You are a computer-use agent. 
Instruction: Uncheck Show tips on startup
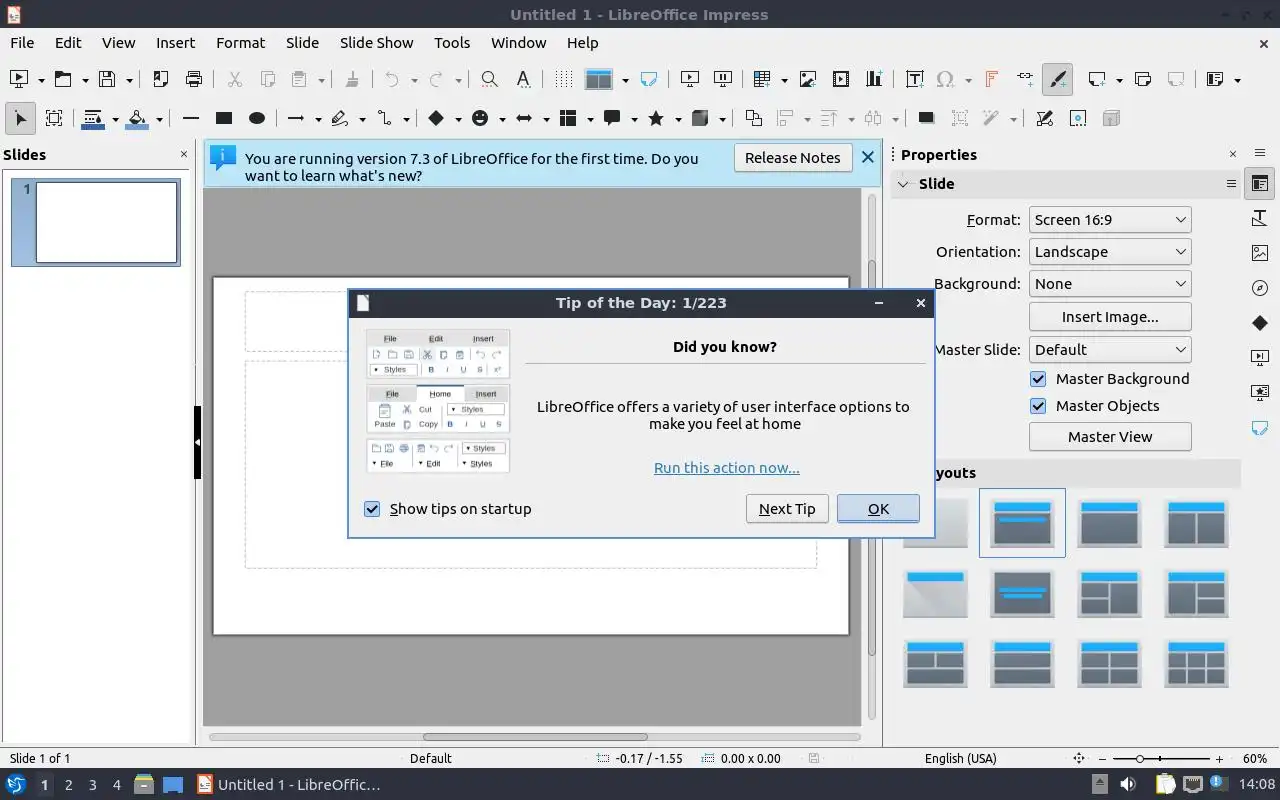372,509
